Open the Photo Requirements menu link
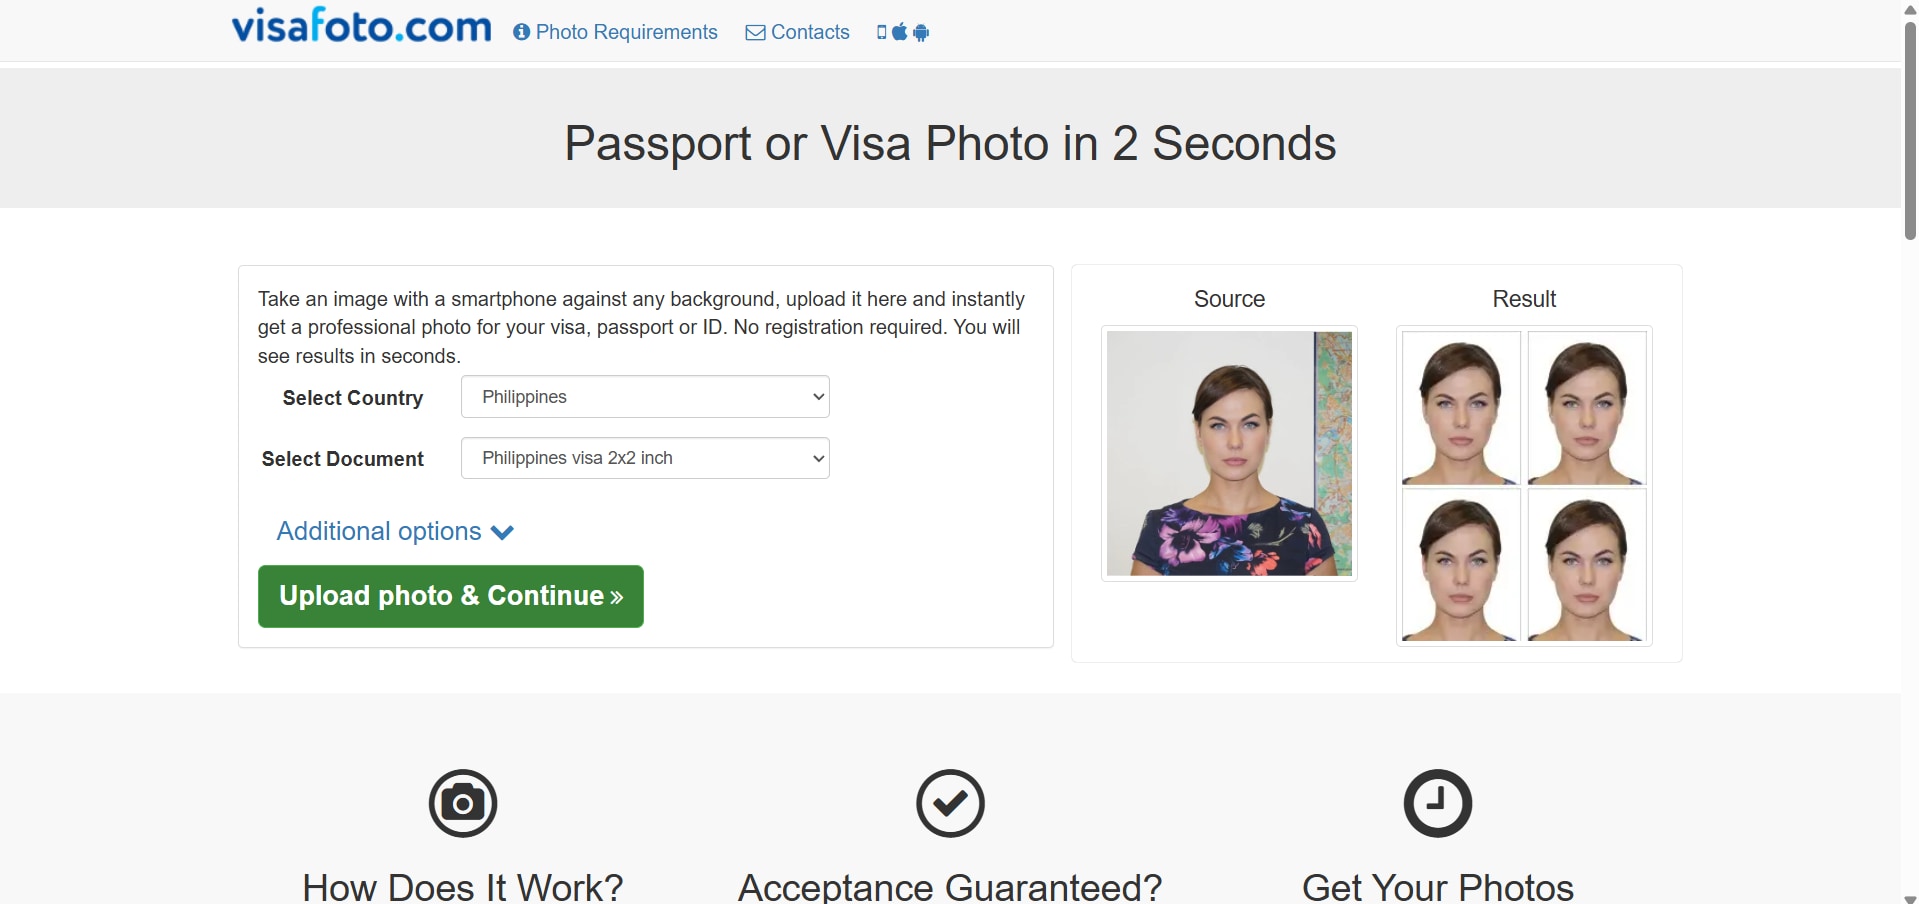Viewport: 1919px width, 904px height. (x=626, y=32)
